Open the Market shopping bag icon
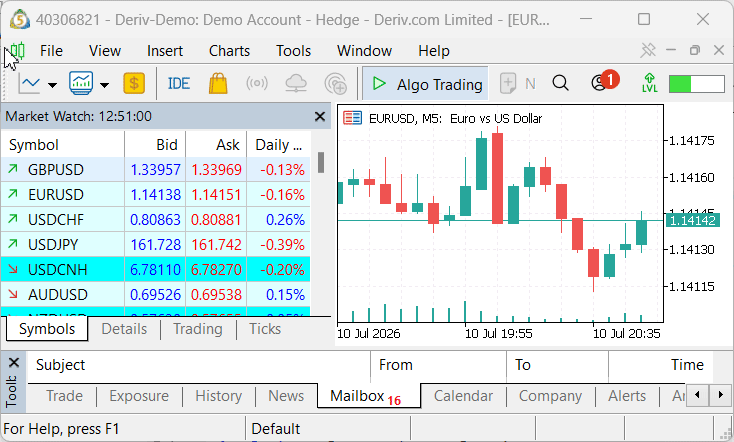The image size is (734, 442). pyautogui.click(x=218, y=83)
